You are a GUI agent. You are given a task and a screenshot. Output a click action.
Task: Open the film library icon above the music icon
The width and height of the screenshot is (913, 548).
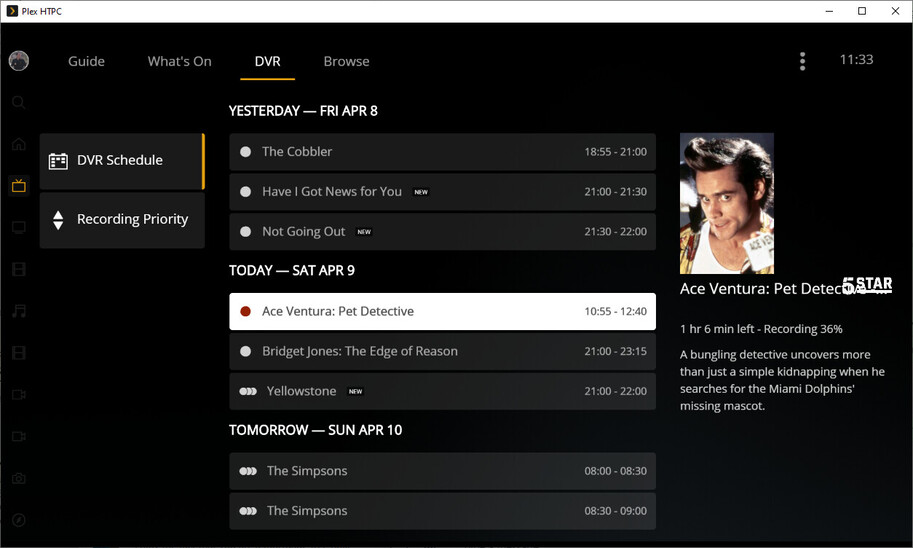click(x=19, y=269)
